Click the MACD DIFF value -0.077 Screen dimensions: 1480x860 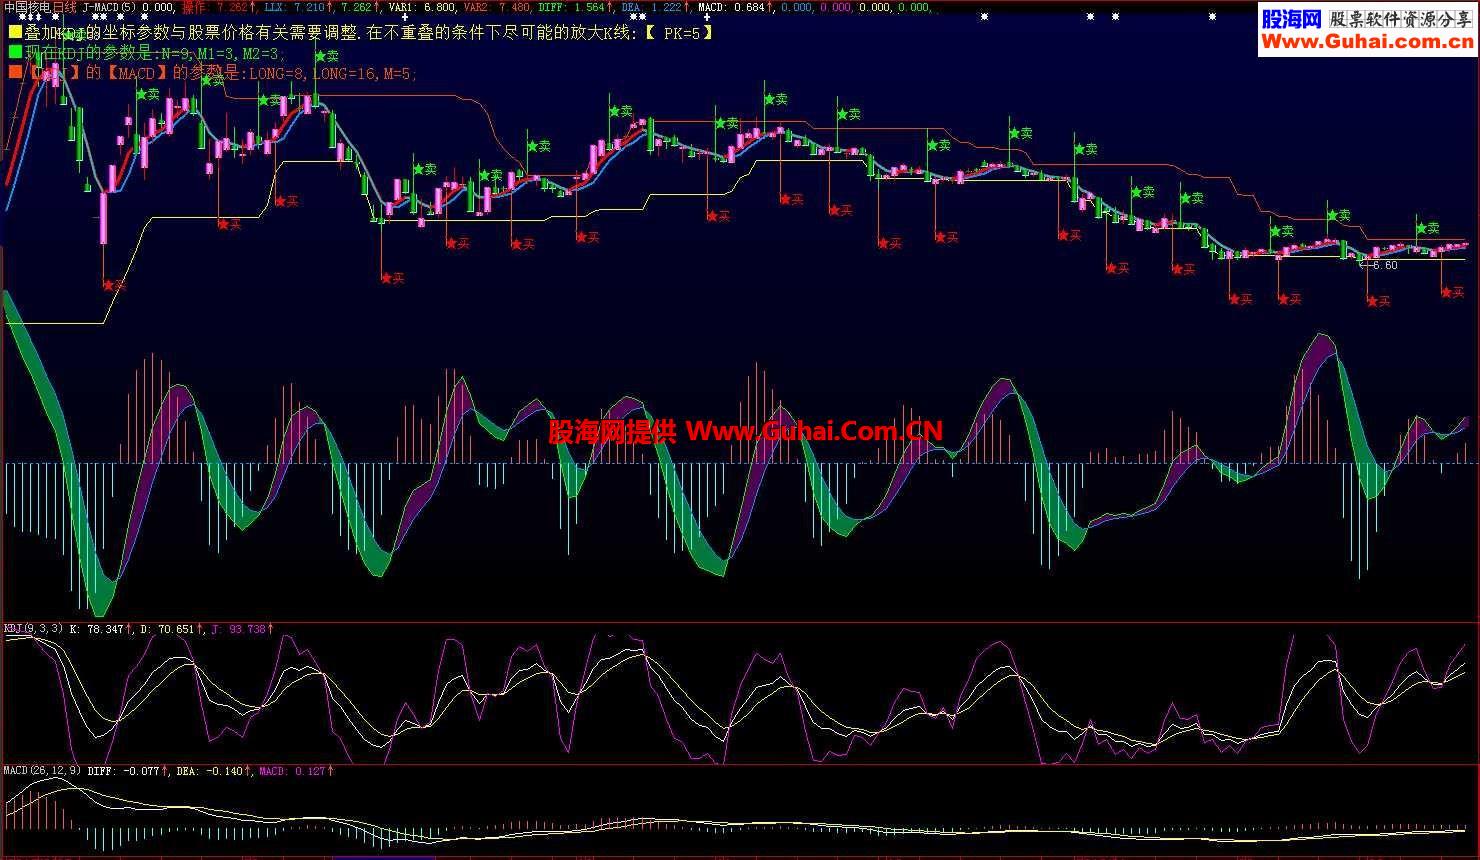(139, 771)
